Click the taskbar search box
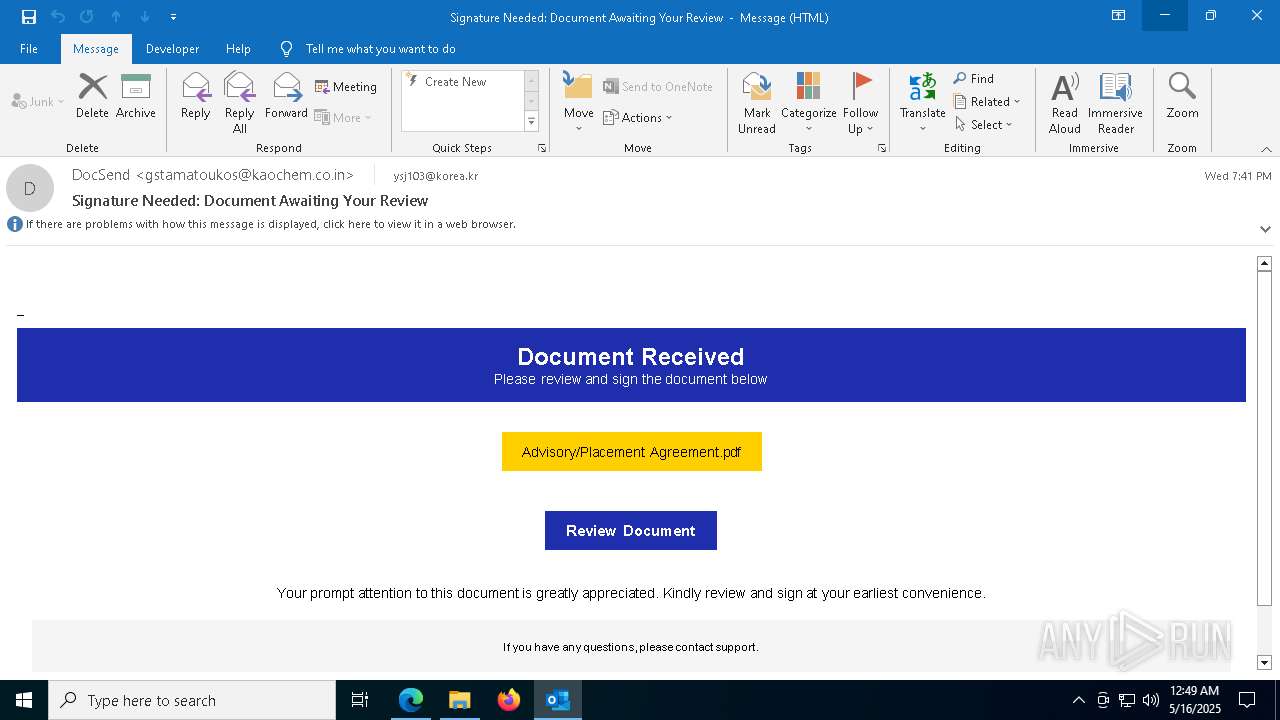 click(x=192, y=700)
